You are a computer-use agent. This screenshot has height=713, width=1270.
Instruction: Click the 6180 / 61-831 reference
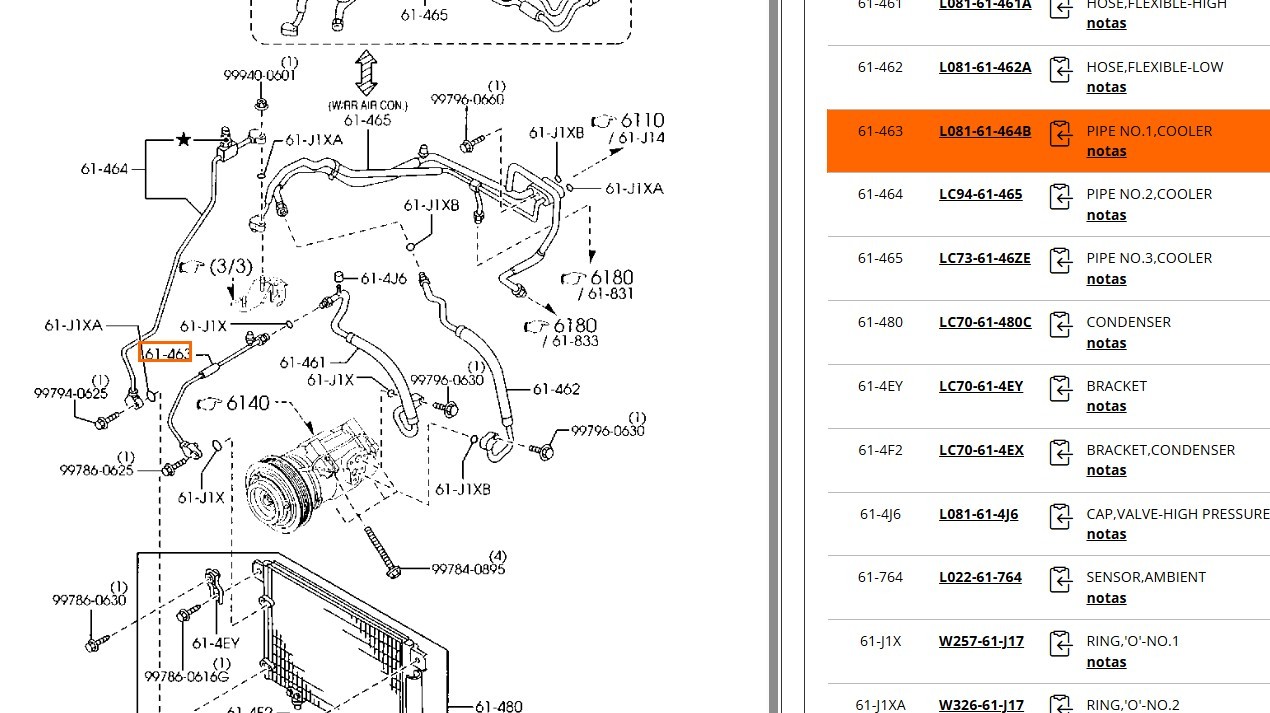(x=598, y=285)
